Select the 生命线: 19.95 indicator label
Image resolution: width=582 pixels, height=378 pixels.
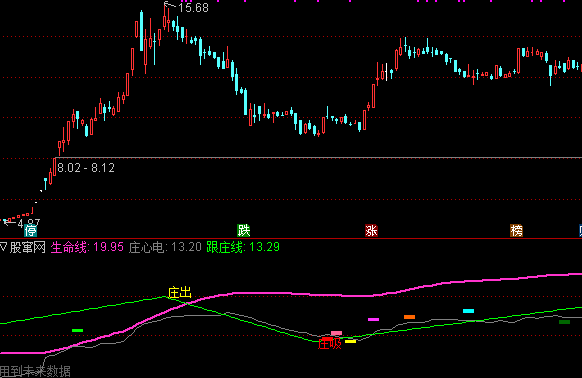coord(87,247)
